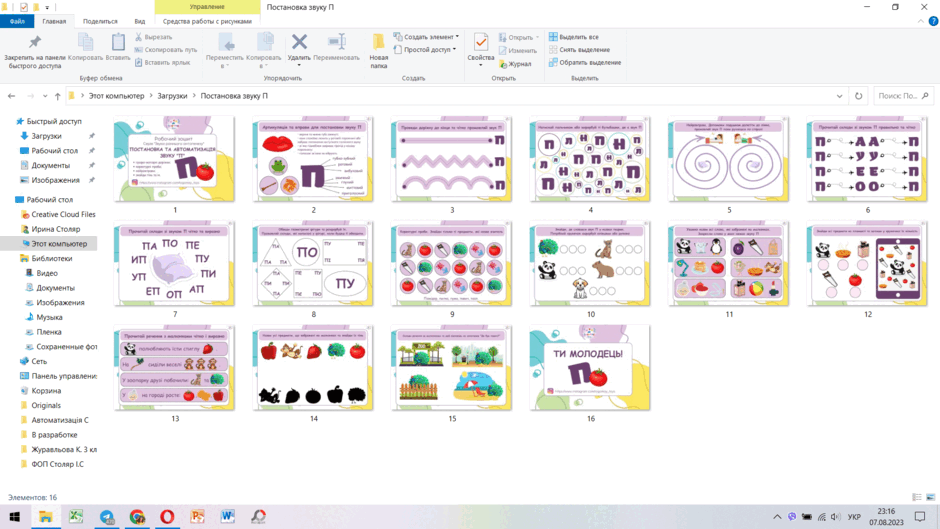The height and width of the screenshot is (529, 940).
Task: Select Сеть in the navigation pane
Action: click(x=39, y=361)
